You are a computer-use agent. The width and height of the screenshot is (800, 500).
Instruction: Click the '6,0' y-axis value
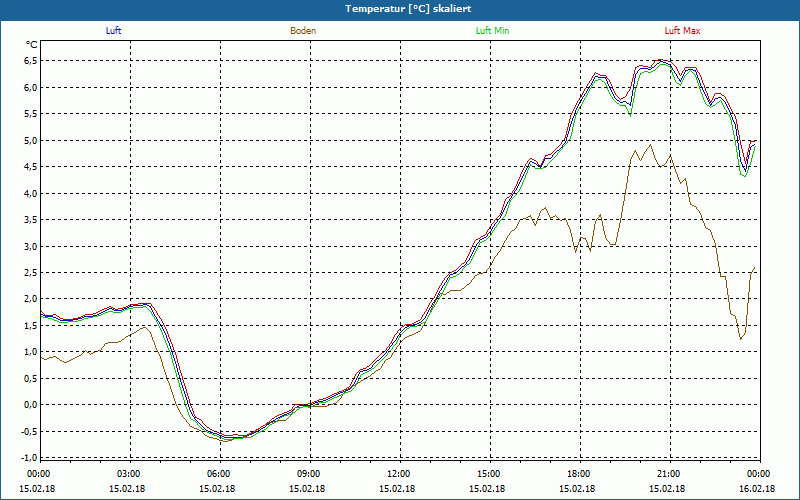[x=31, y=87]
